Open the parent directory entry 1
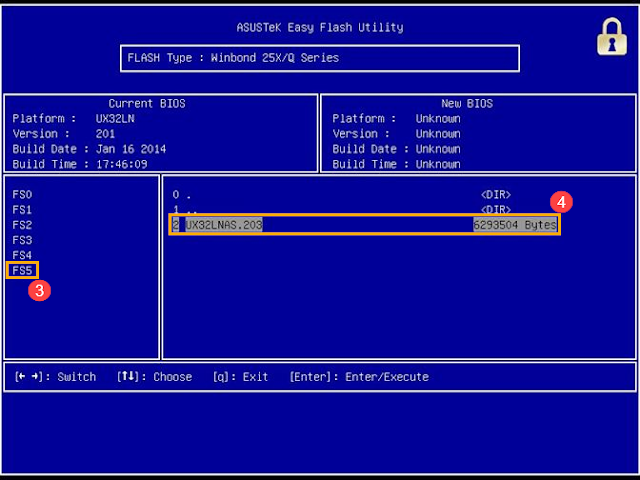 click(x=341, y=210)
